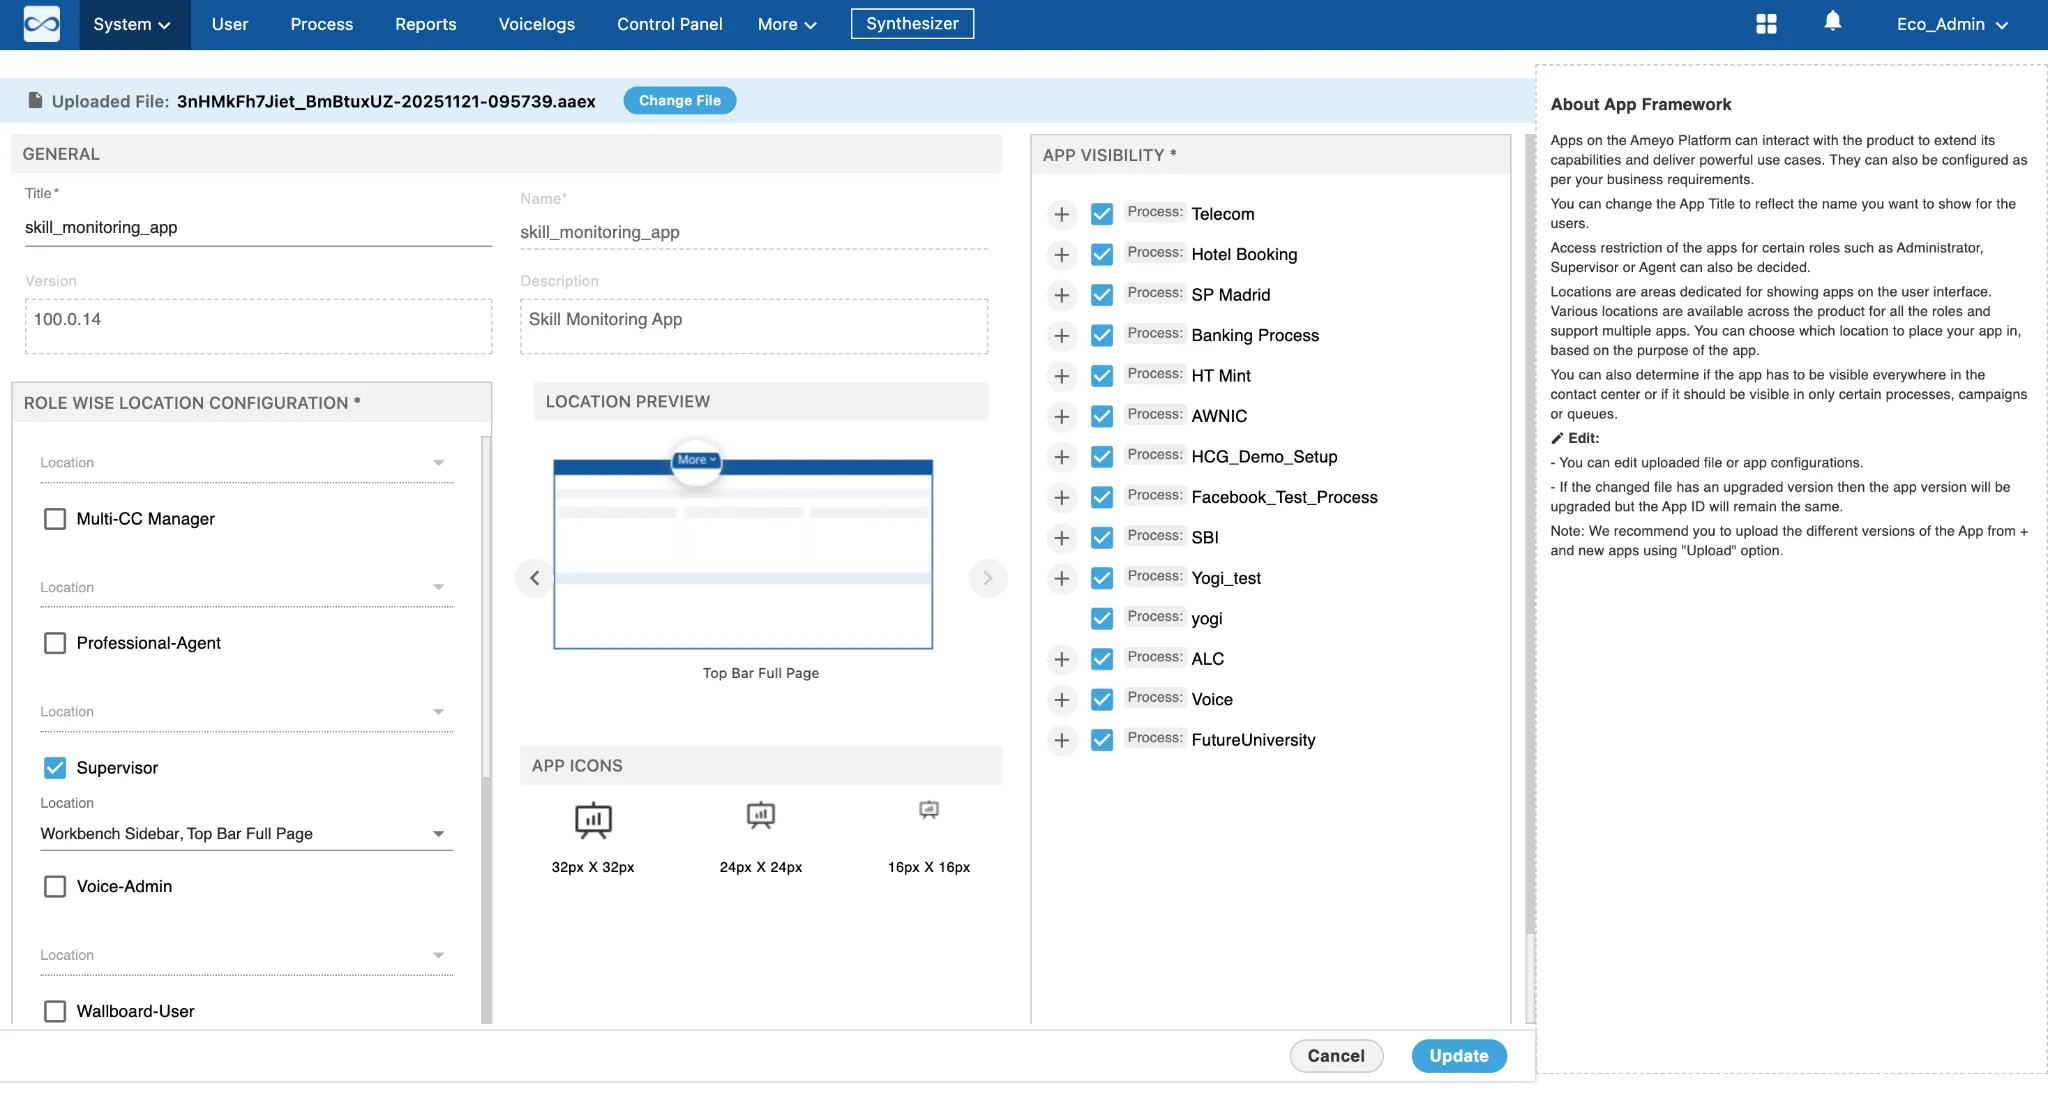Open the Voicelogs menu item
Viewport: 2048px width, 1115px height.
(x=537, y=24)
